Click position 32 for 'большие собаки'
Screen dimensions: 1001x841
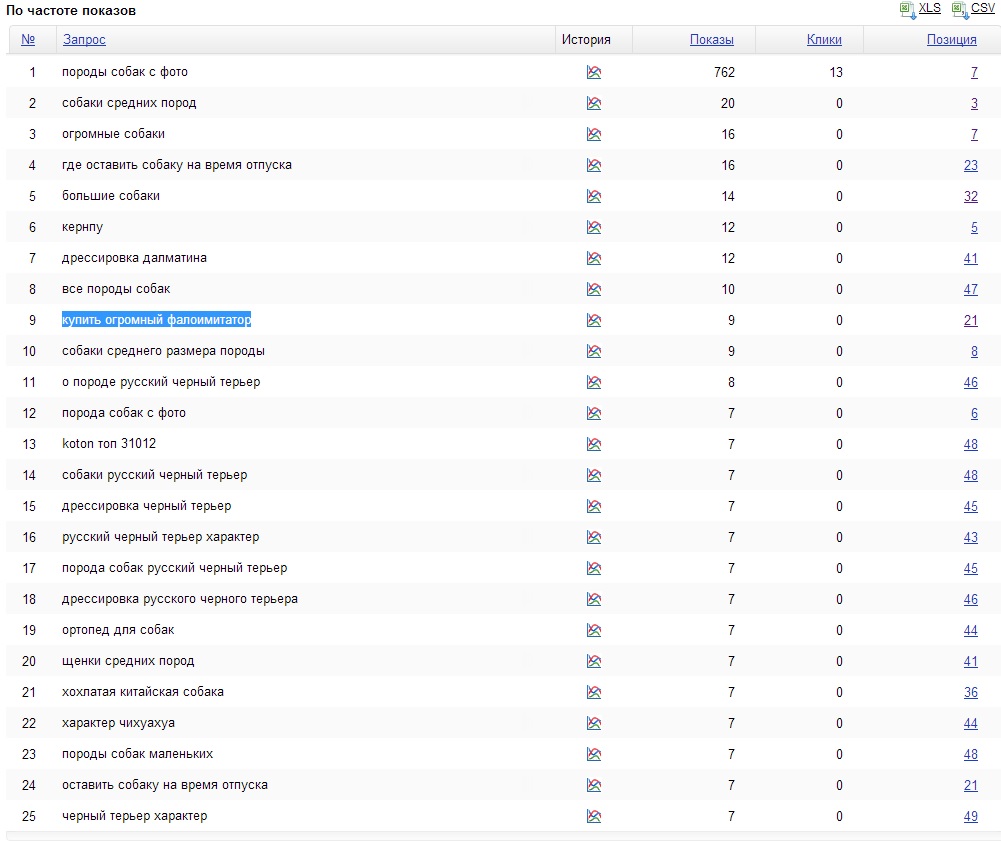(x=971, y=196)
